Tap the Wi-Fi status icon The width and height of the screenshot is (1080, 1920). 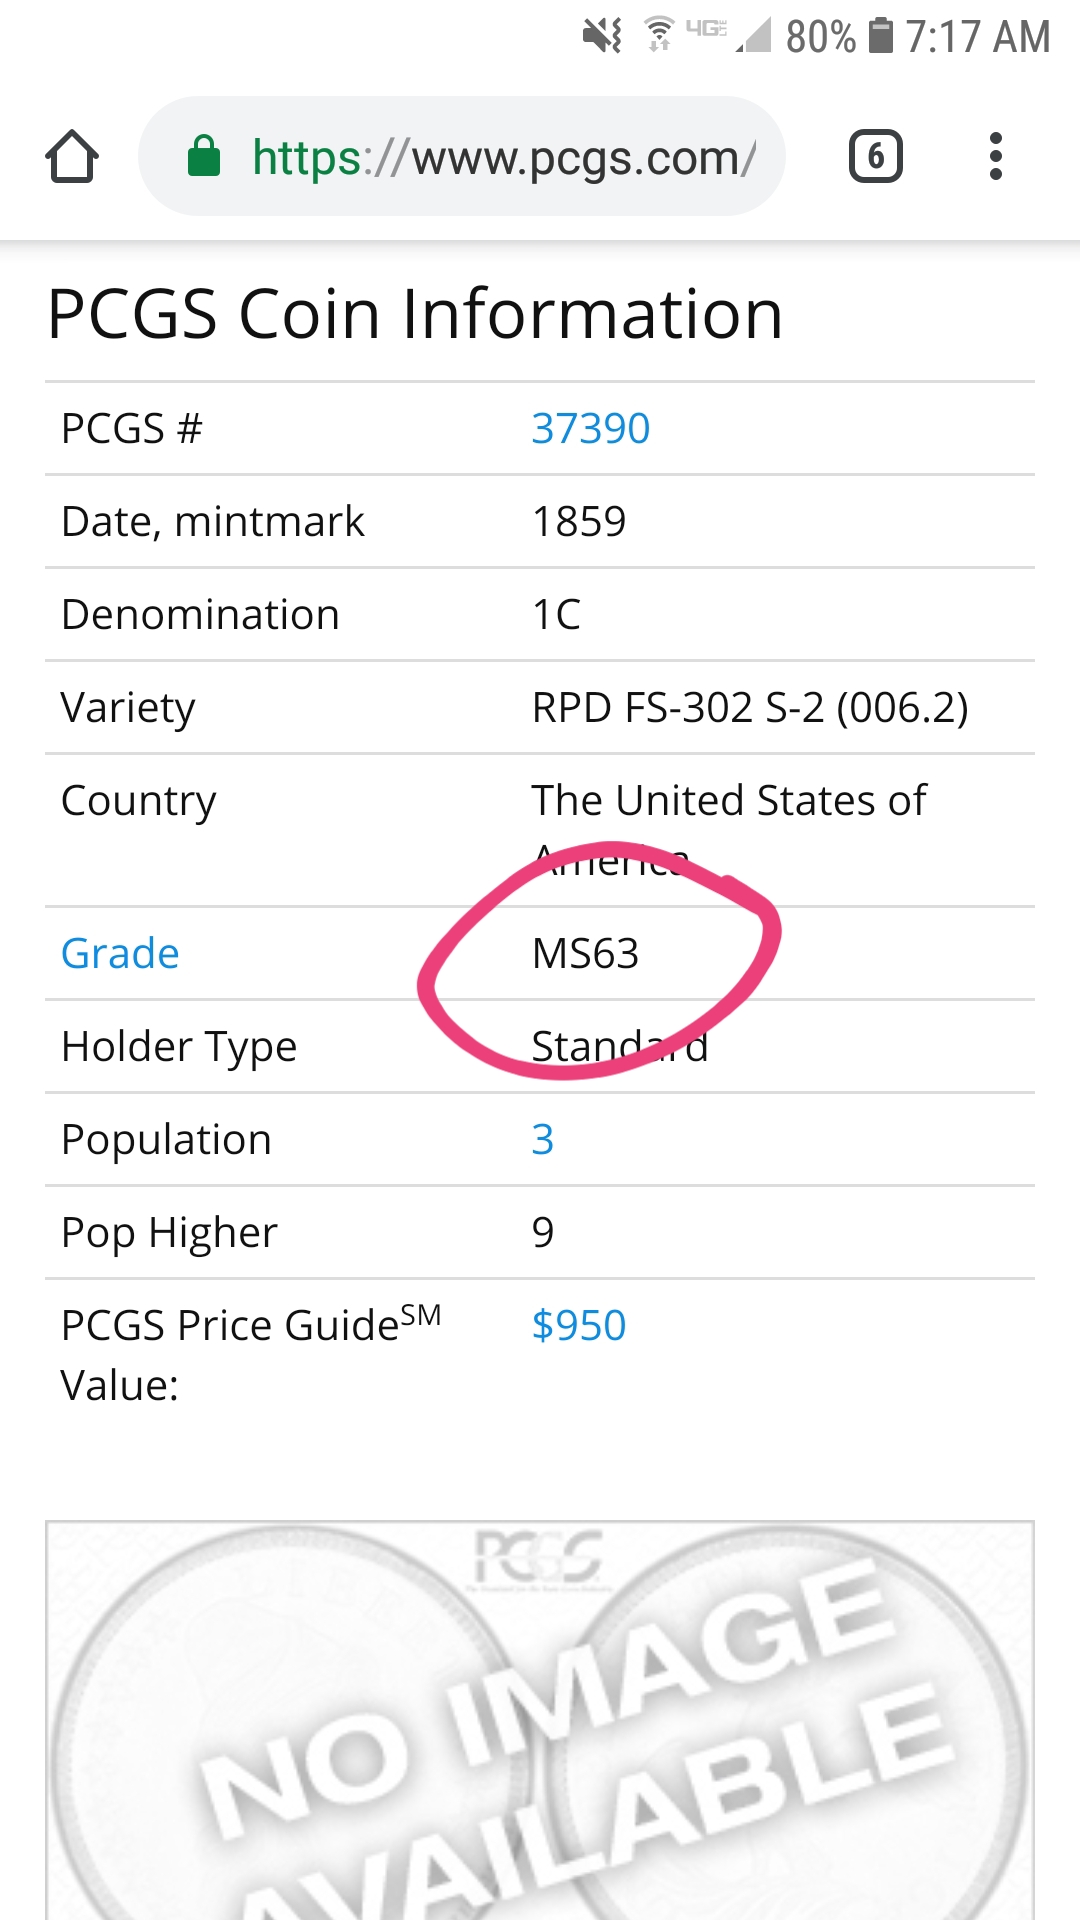tap(659, 35)
